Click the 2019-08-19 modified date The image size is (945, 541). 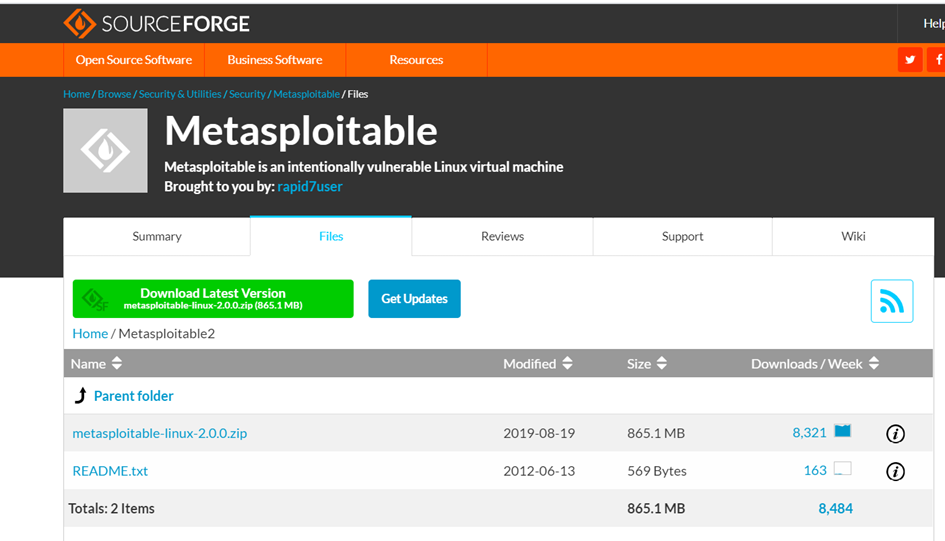(x=539, y=433)
